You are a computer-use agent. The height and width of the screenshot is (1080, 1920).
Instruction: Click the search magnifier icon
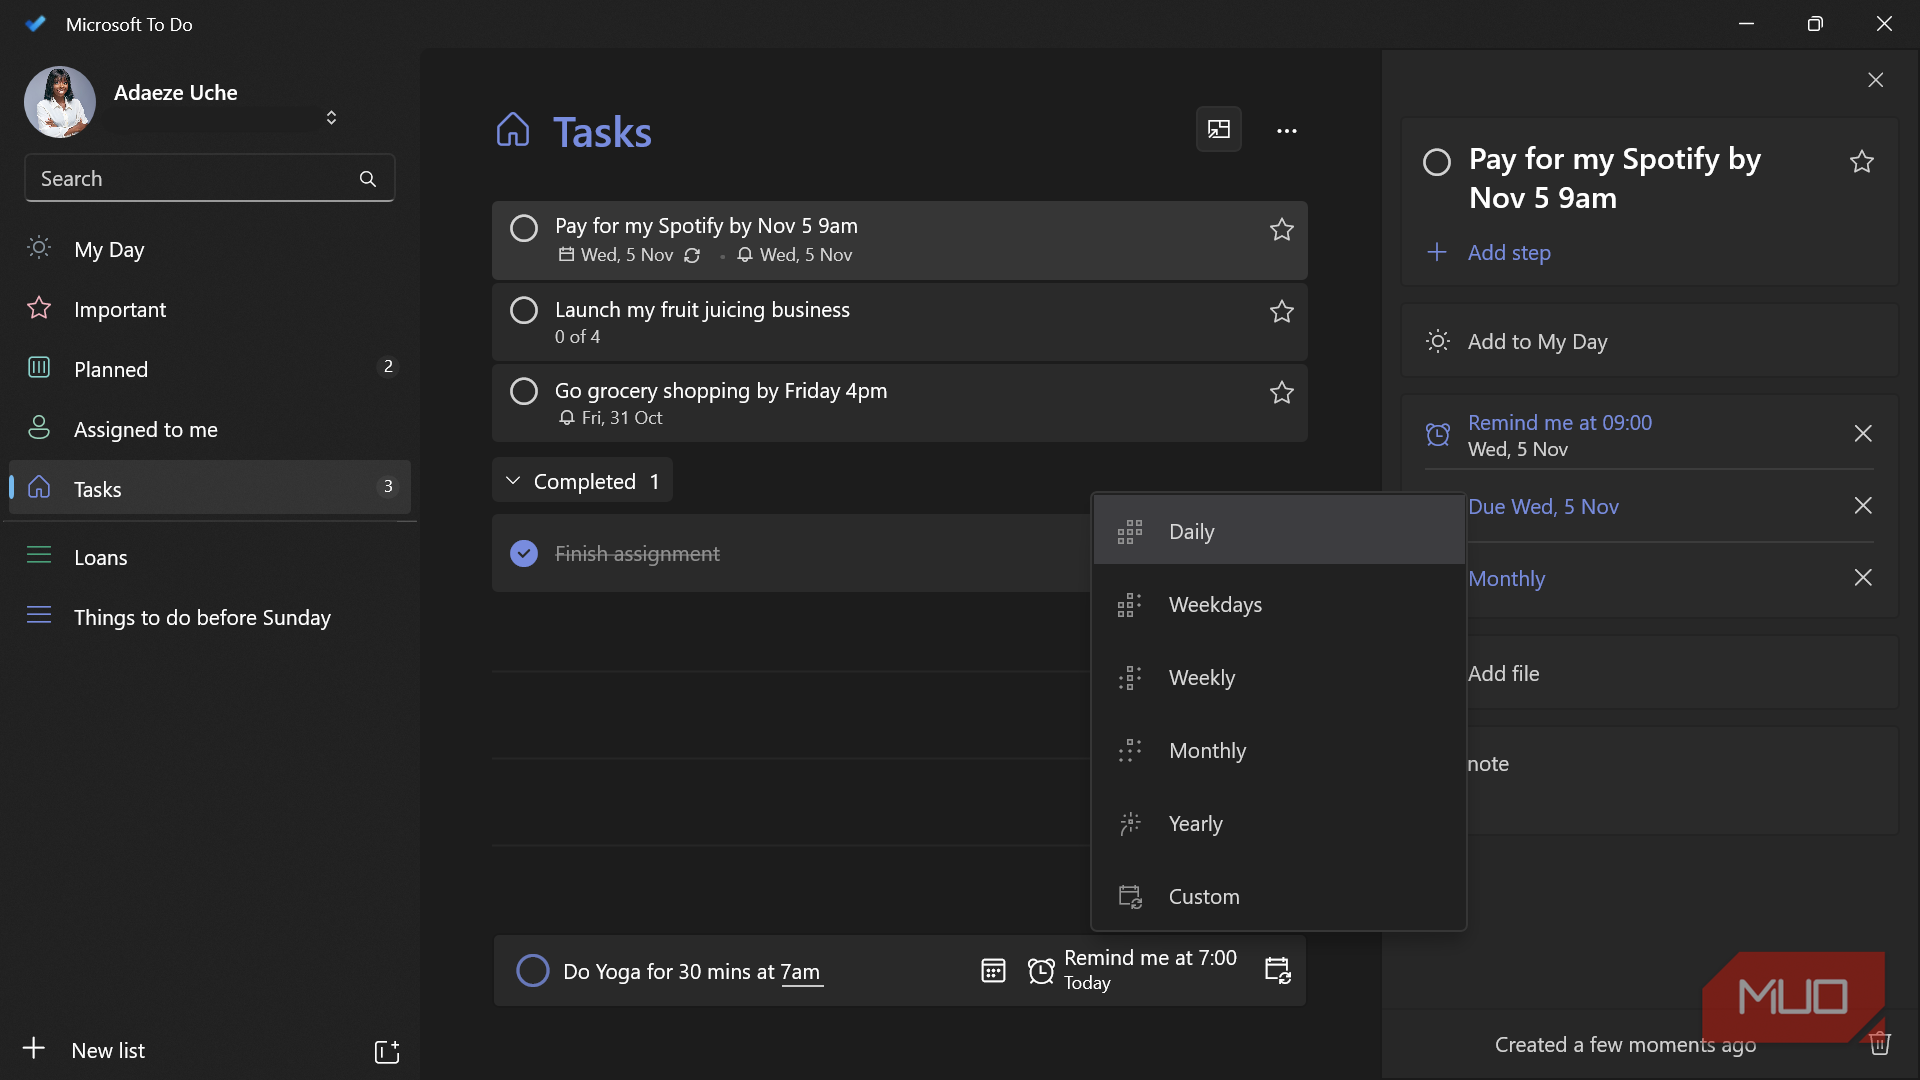tap(368, 179)
